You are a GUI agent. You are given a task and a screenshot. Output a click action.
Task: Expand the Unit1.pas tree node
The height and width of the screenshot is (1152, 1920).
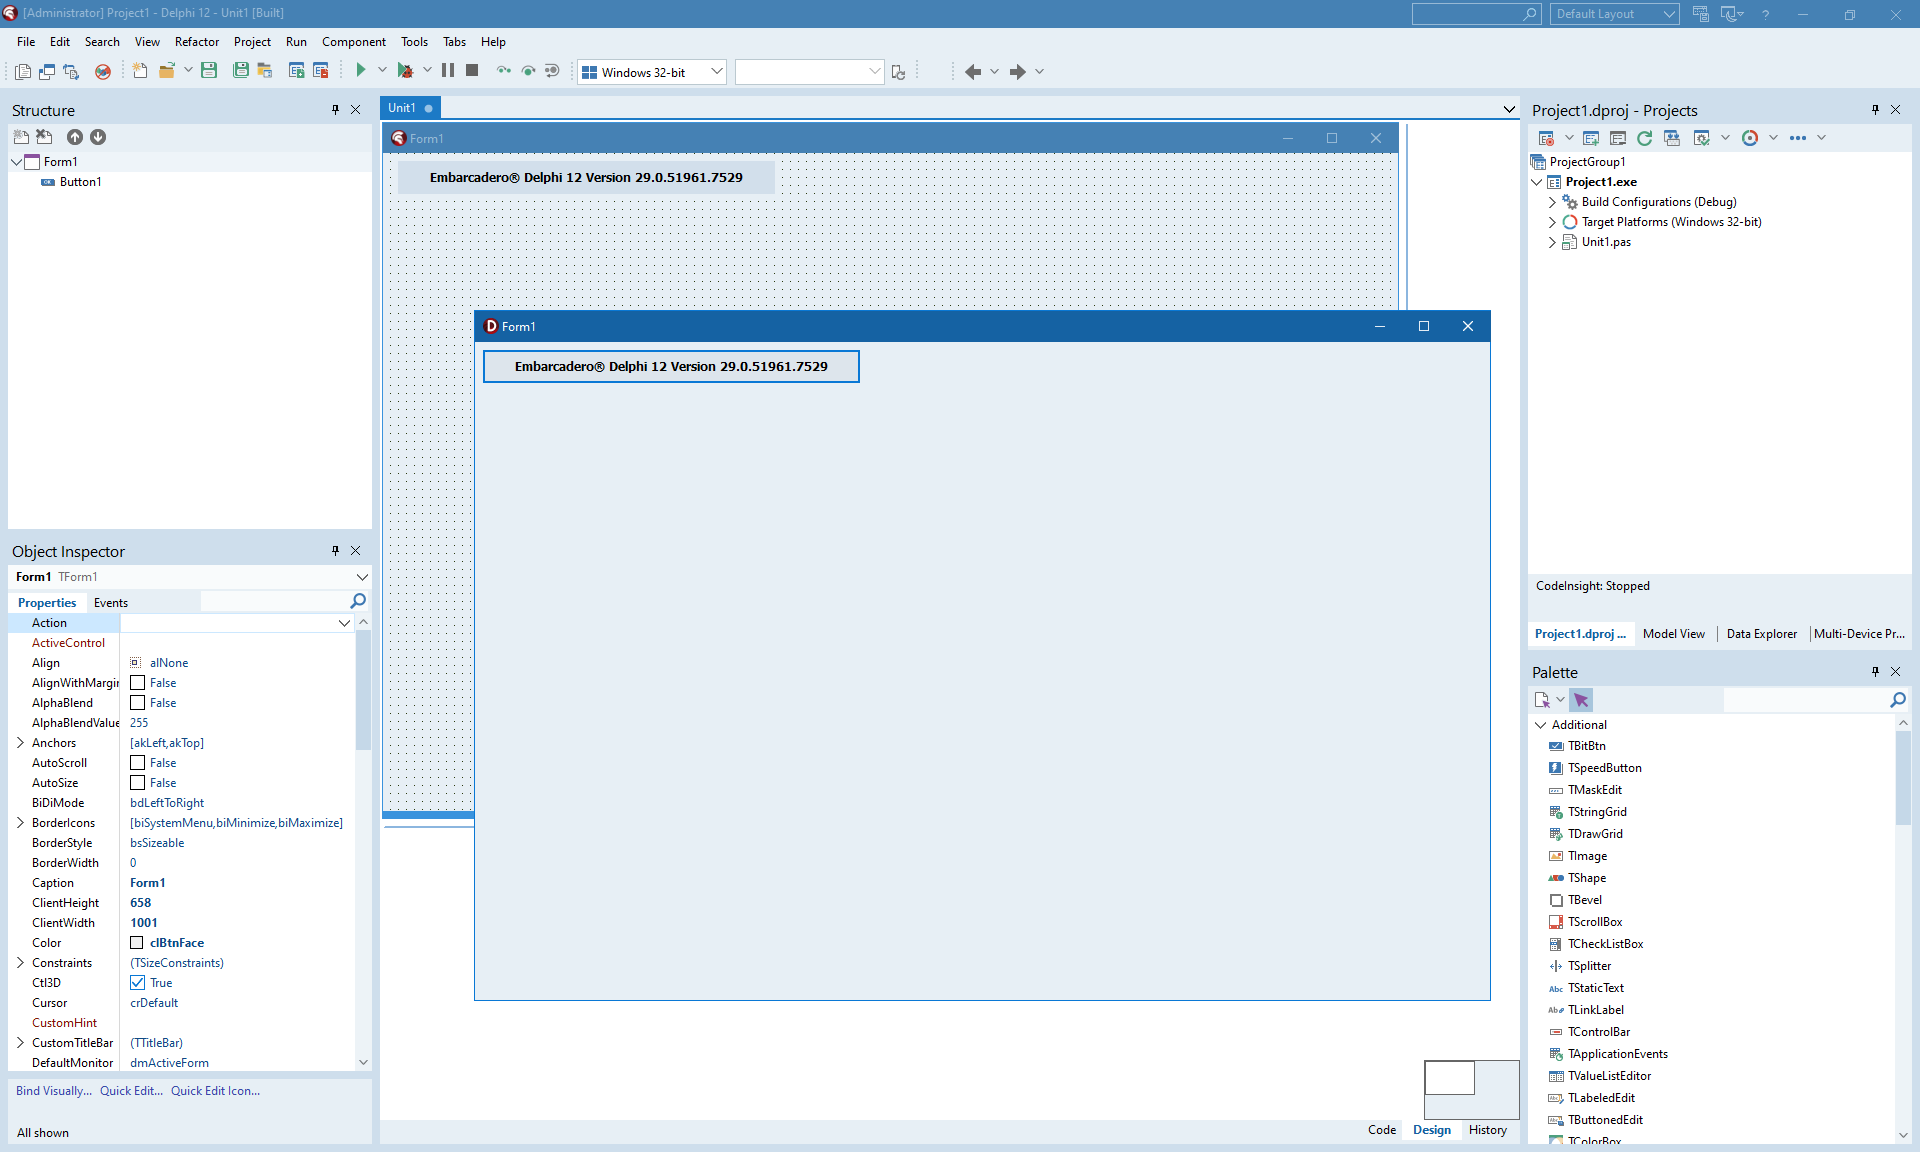1552,242
